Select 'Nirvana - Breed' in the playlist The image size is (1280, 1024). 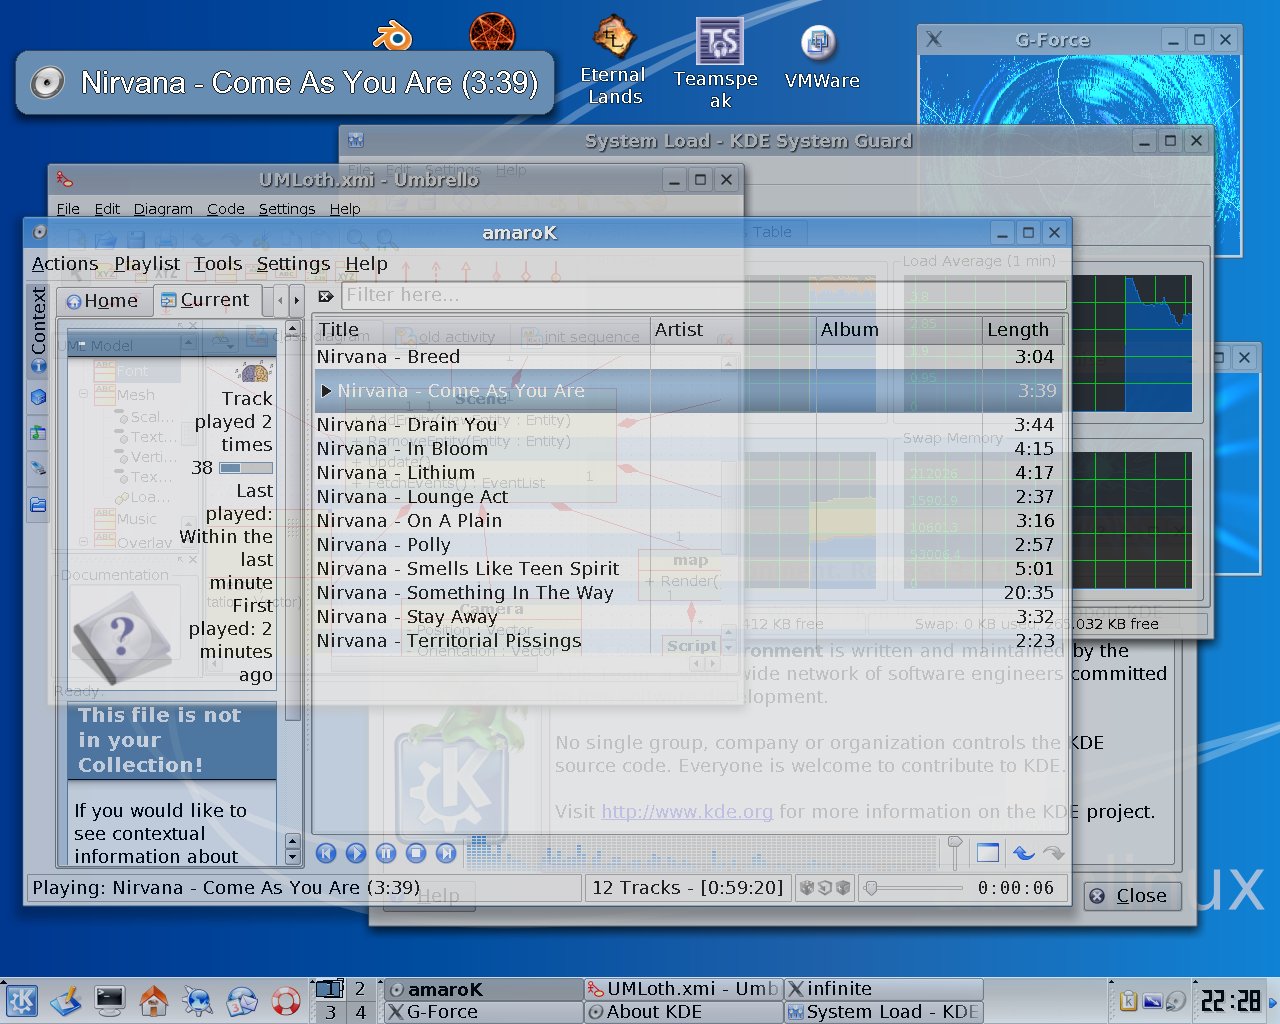(687, 357)
